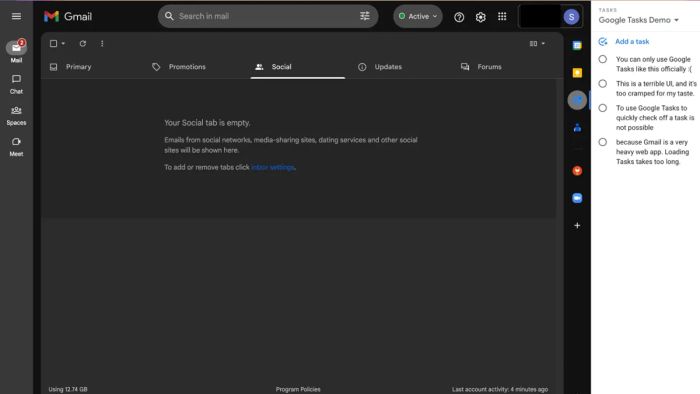
Task: Click the Search in mail field
Action: pos(268,16)
